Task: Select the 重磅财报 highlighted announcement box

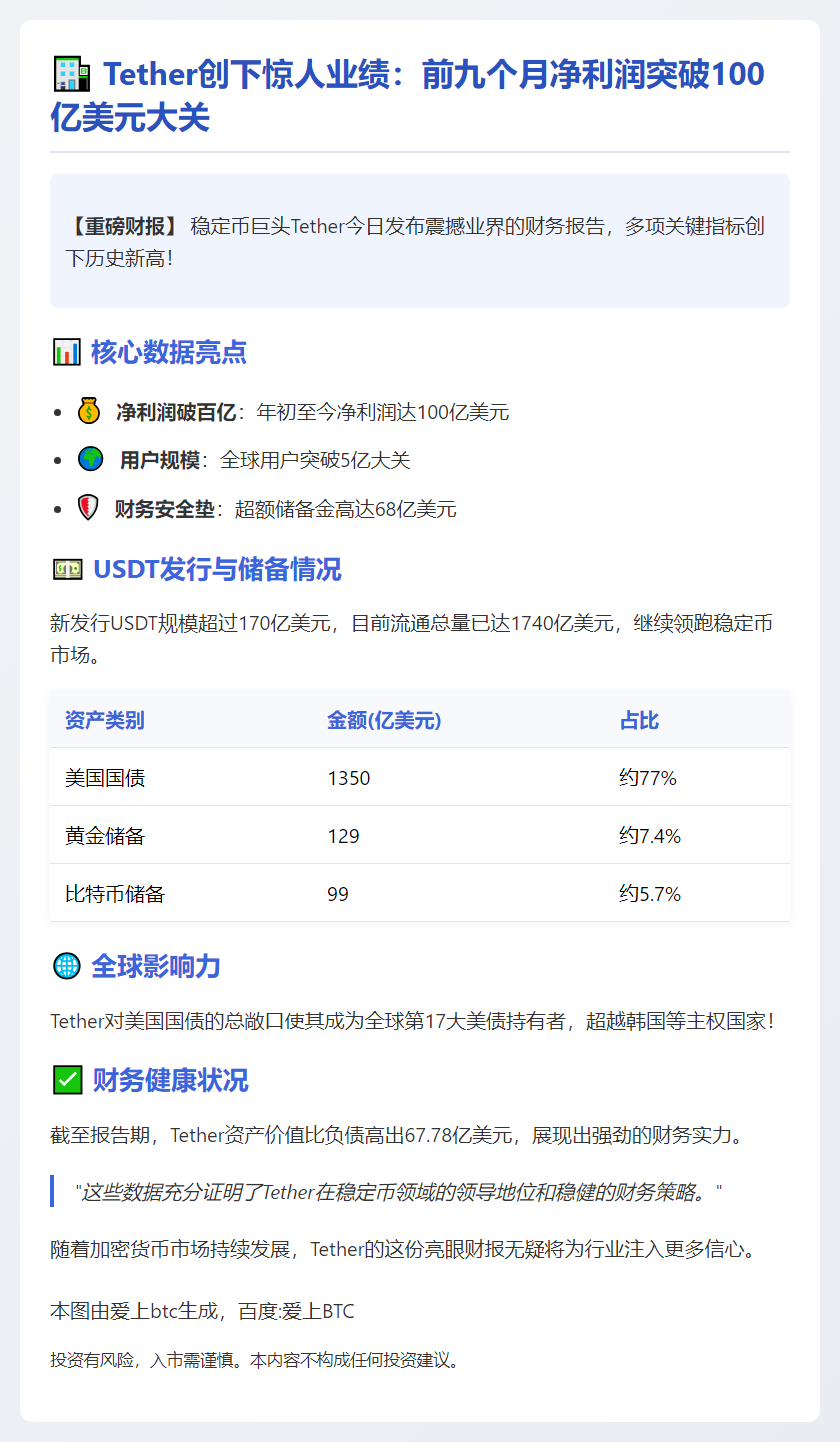Action: pos(420,241)
